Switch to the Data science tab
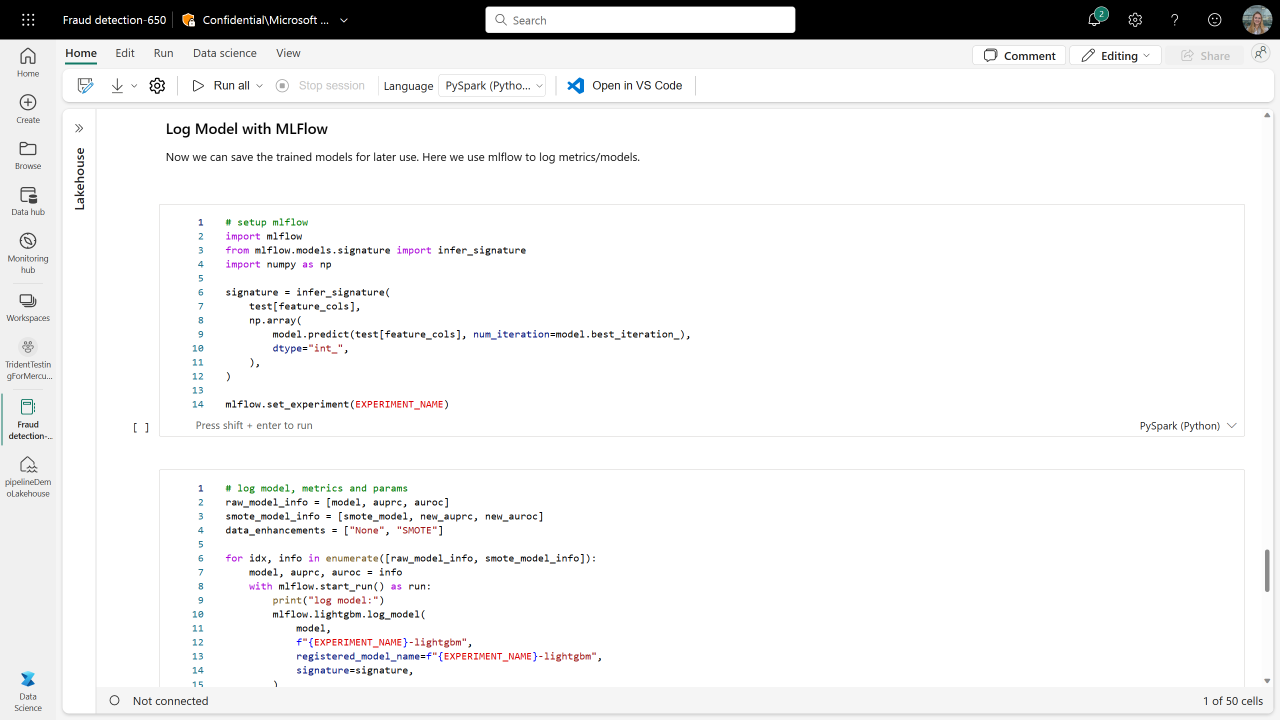Image resolution: width=1280 pixels, height=720 pixels. point(224,53)
